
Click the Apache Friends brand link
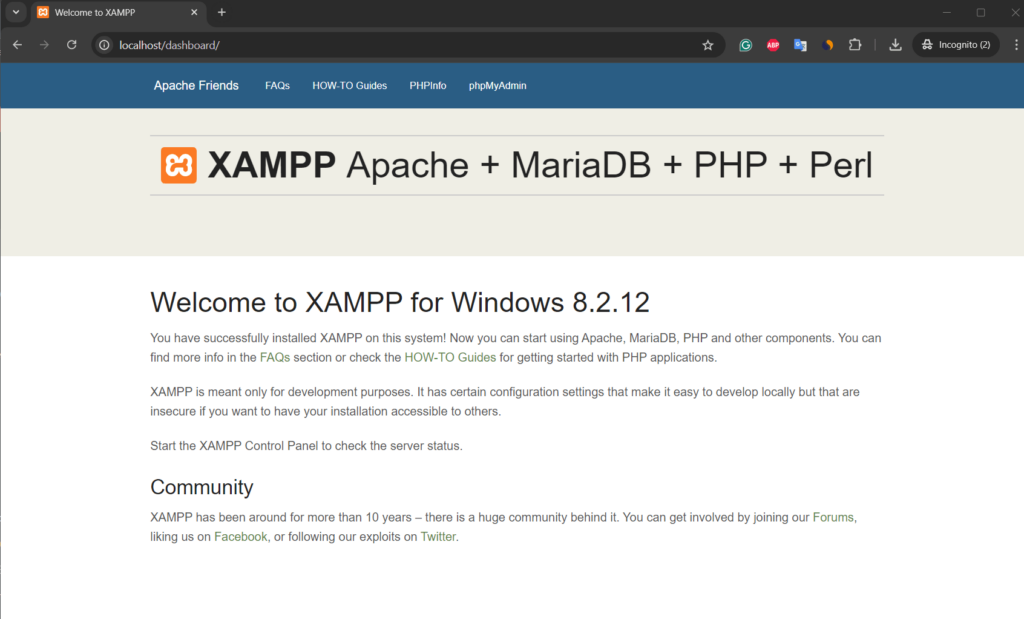click(x=196, y=86)
